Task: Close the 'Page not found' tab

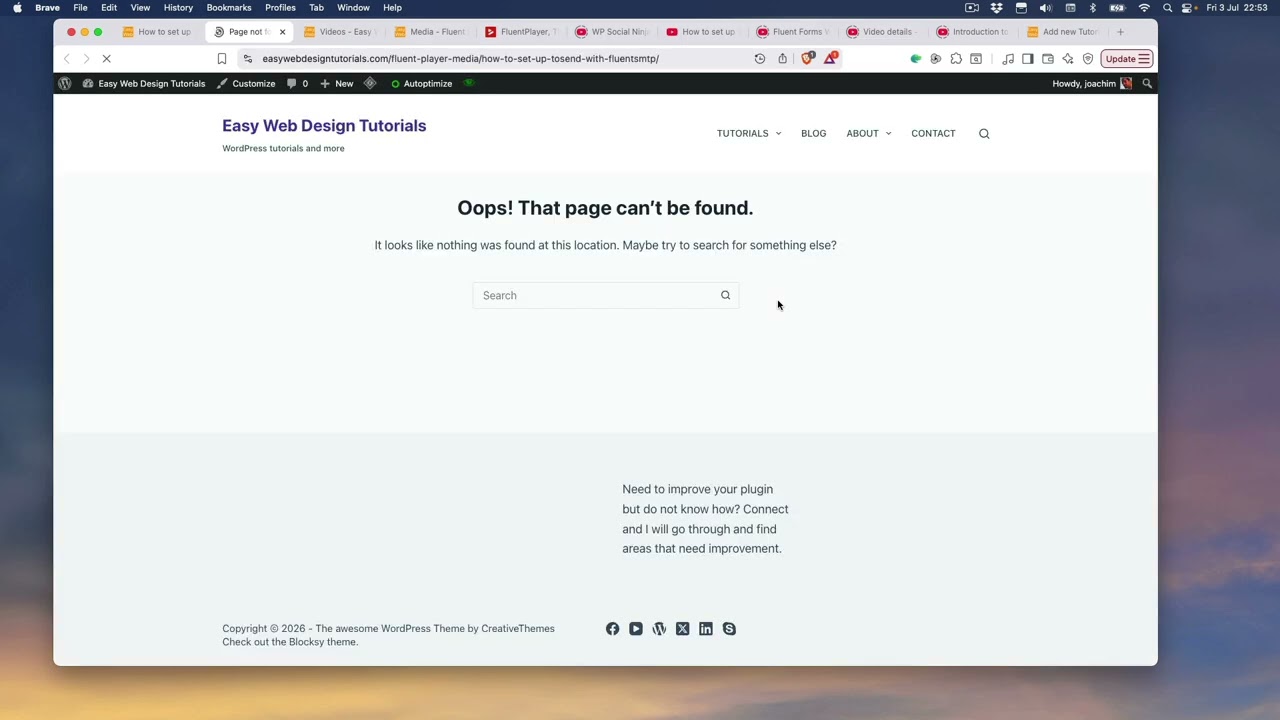Action: tap(282, 32)
